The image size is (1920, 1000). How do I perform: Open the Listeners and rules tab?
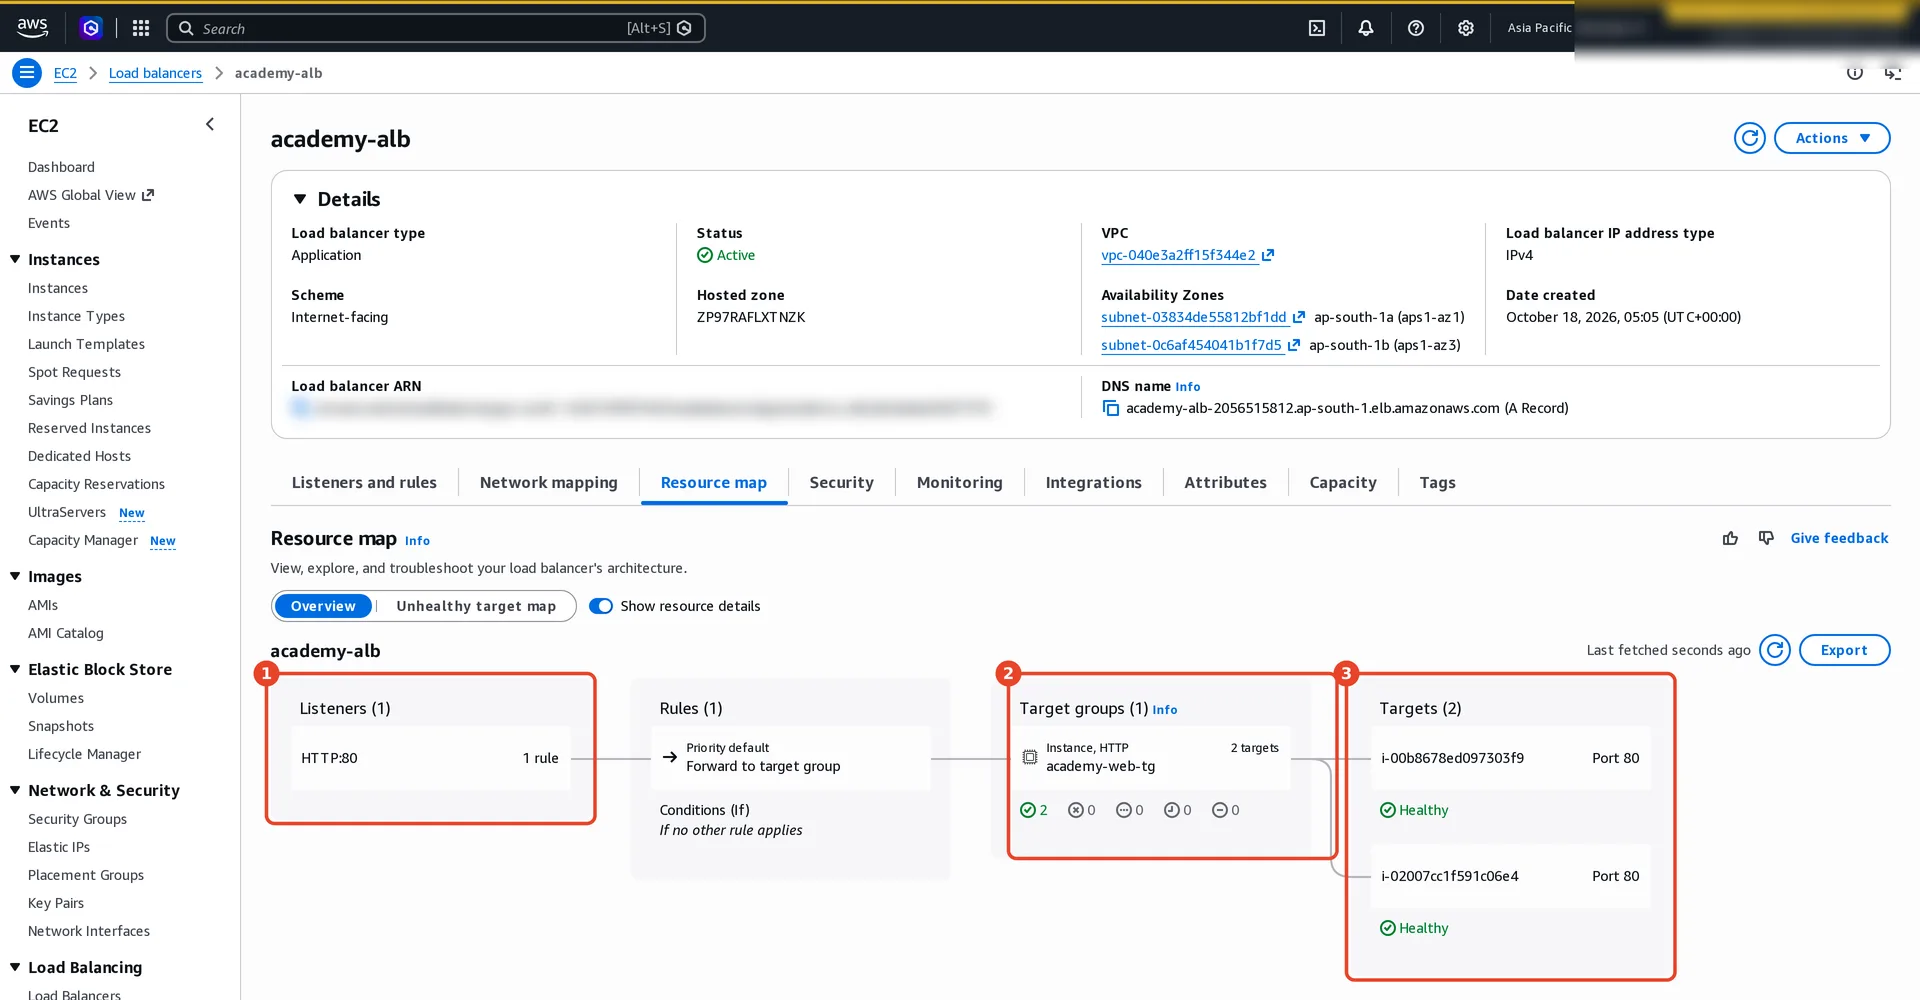point(364,482)
